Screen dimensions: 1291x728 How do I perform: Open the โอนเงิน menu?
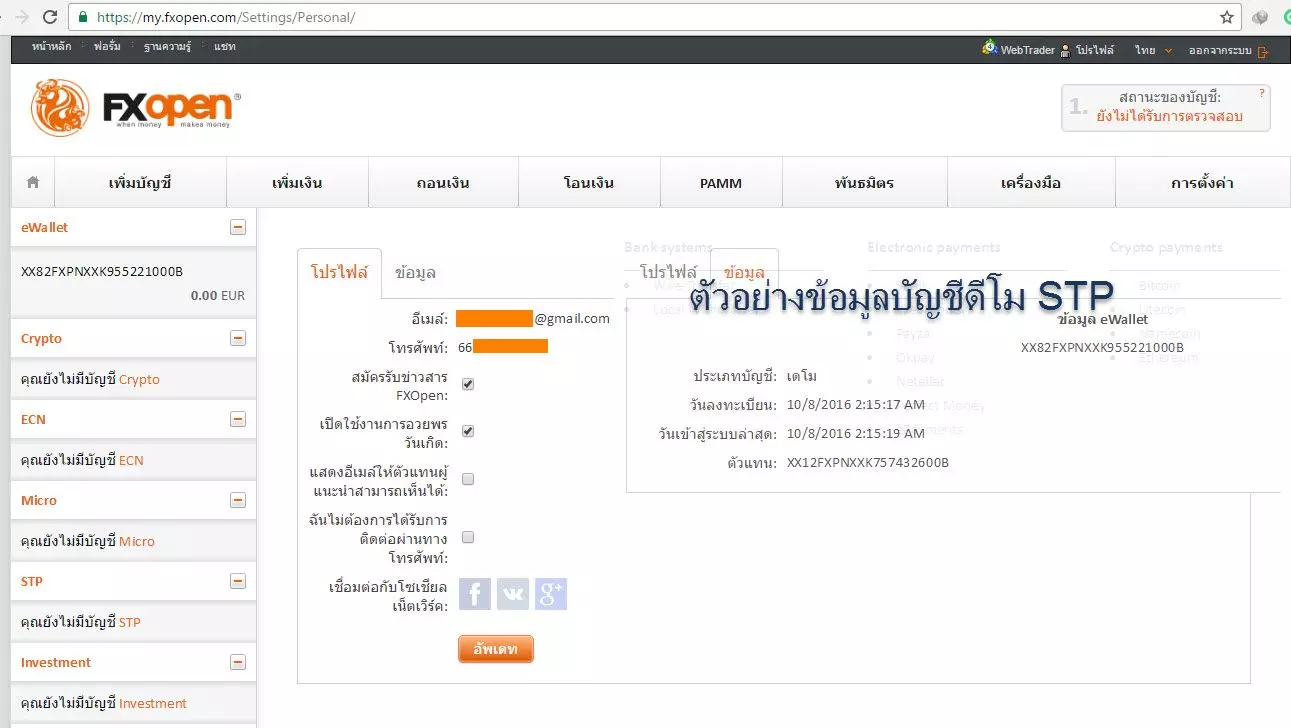pyautogui.click(x=589, y=183)
